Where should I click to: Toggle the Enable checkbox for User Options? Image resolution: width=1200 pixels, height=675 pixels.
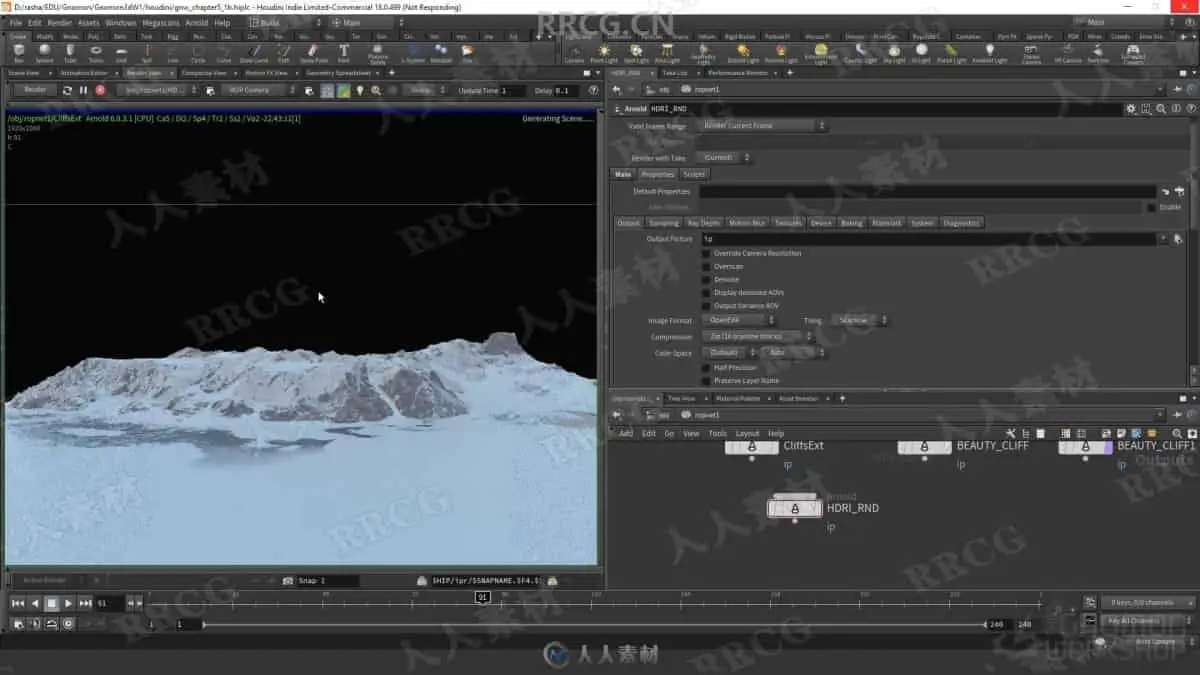[x=1151, y=207]
